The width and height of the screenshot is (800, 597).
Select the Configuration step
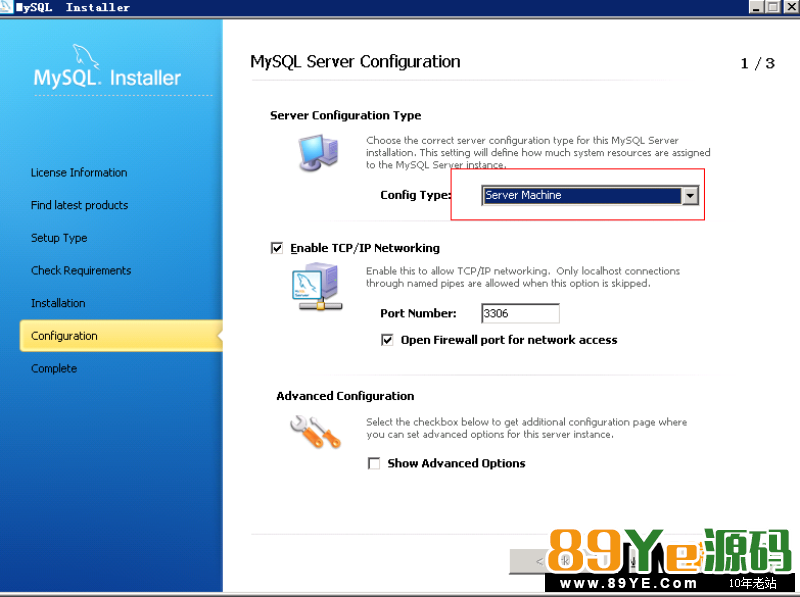click(x=121, y=336)
